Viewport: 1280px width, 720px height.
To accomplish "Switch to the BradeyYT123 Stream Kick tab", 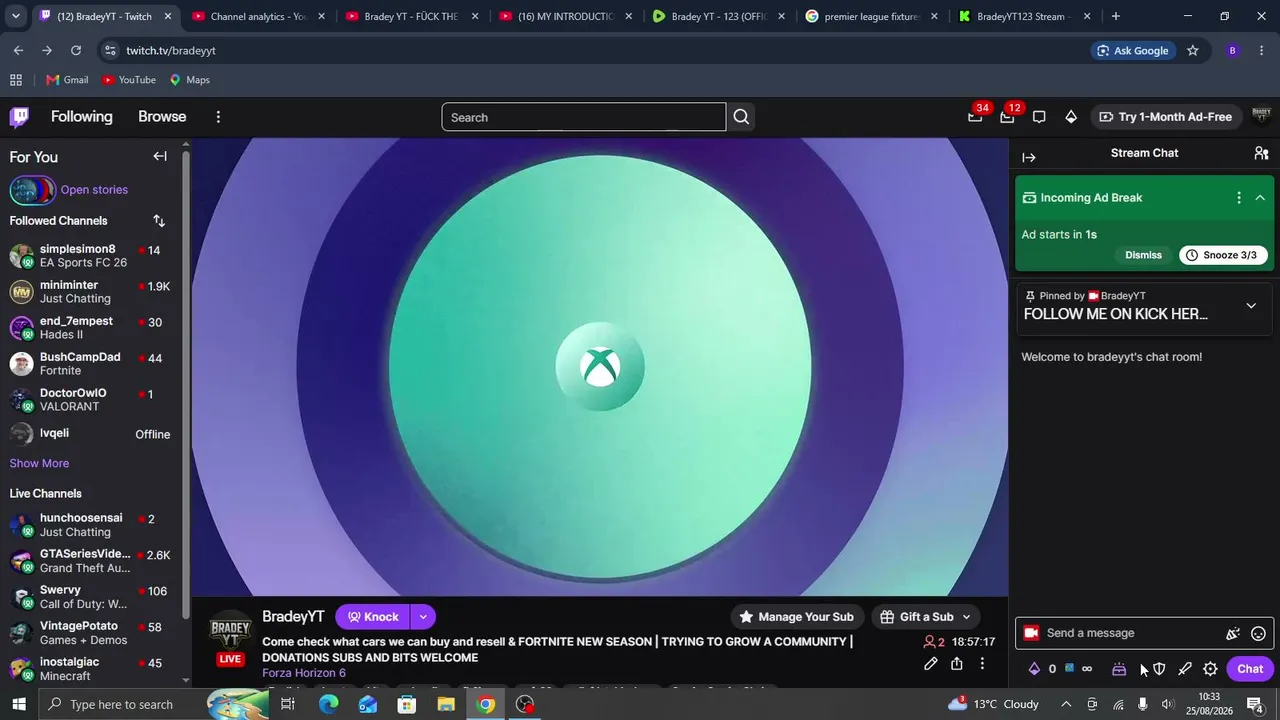I will 1023,16.
